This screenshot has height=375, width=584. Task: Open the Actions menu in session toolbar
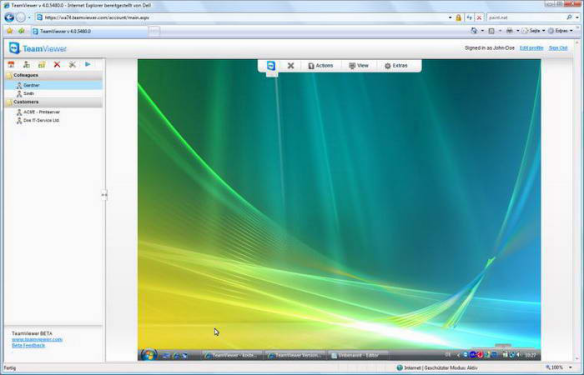coord(320,66)
